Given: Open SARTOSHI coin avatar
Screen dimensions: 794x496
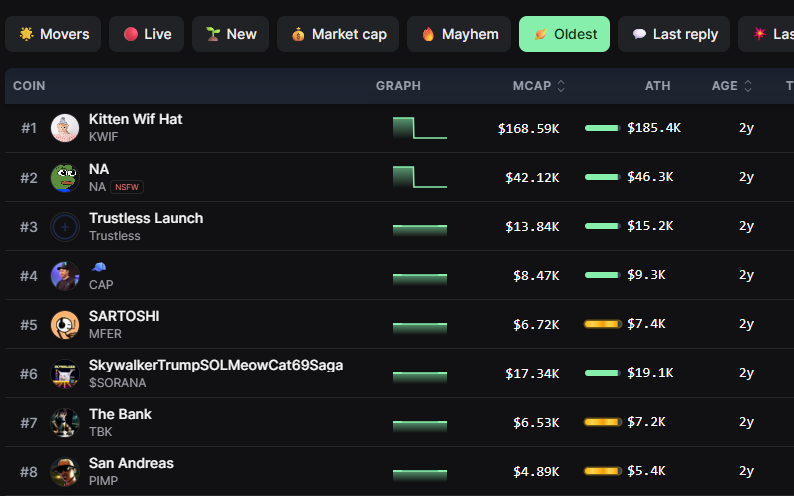Looking at the screenshot, I should pos(65,325).
